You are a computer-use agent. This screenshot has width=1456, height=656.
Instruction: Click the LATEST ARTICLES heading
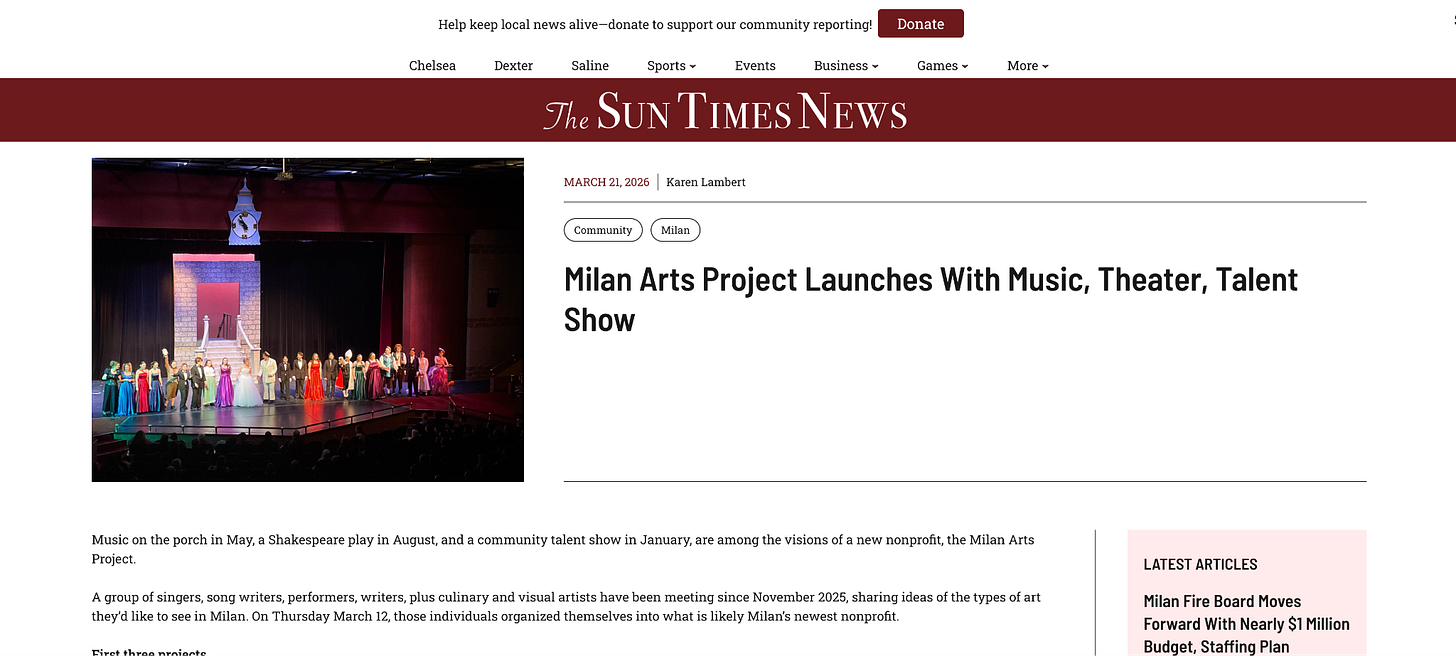click(x=1200, y=564)
